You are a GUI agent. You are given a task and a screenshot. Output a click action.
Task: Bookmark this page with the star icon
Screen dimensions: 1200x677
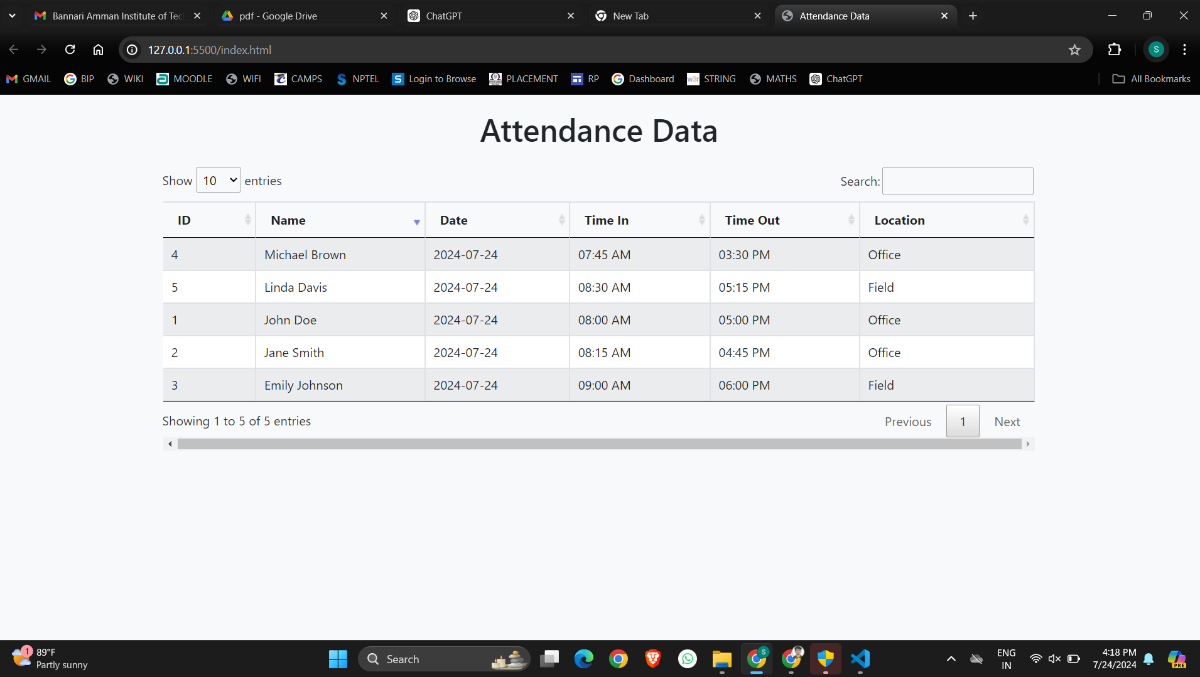pos(1074,50)
